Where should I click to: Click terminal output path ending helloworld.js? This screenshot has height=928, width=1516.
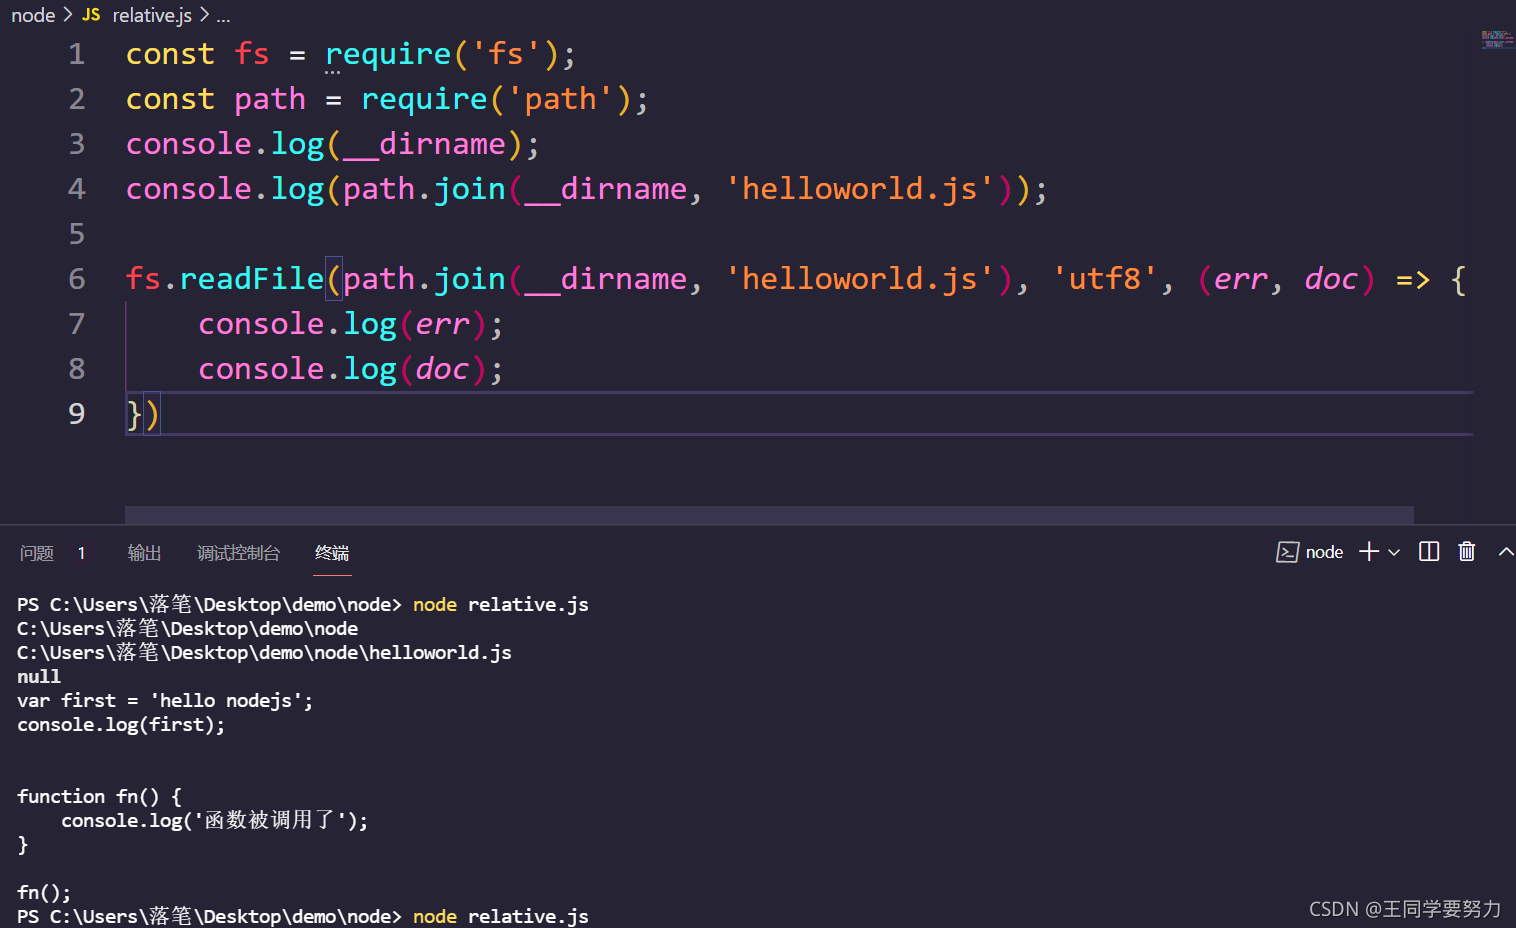[264, 653]
